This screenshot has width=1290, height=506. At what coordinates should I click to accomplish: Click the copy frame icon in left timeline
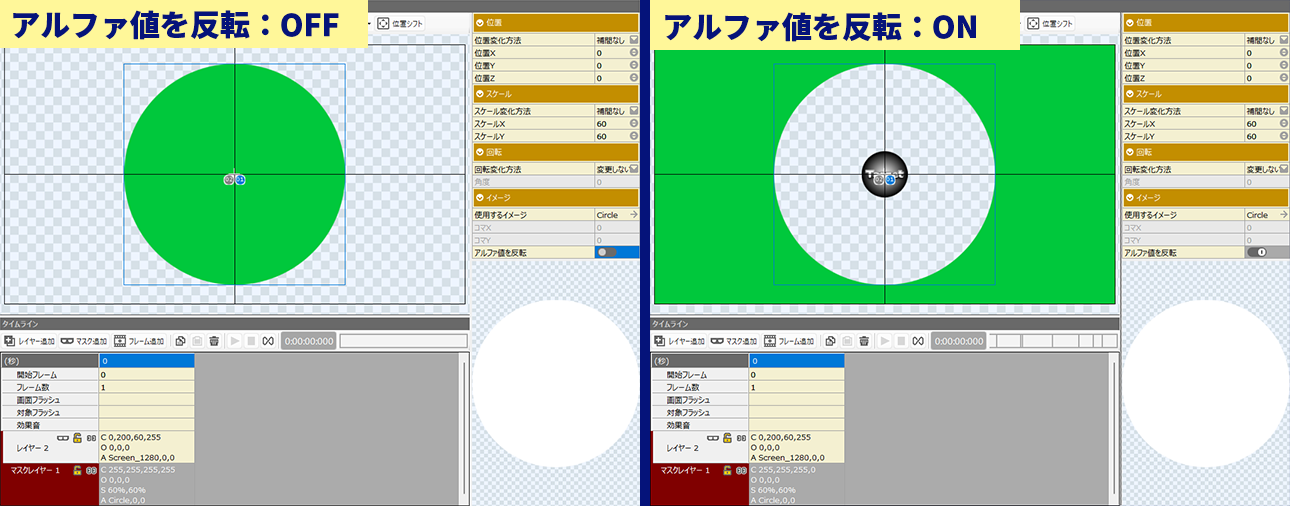tap(180, 341)
